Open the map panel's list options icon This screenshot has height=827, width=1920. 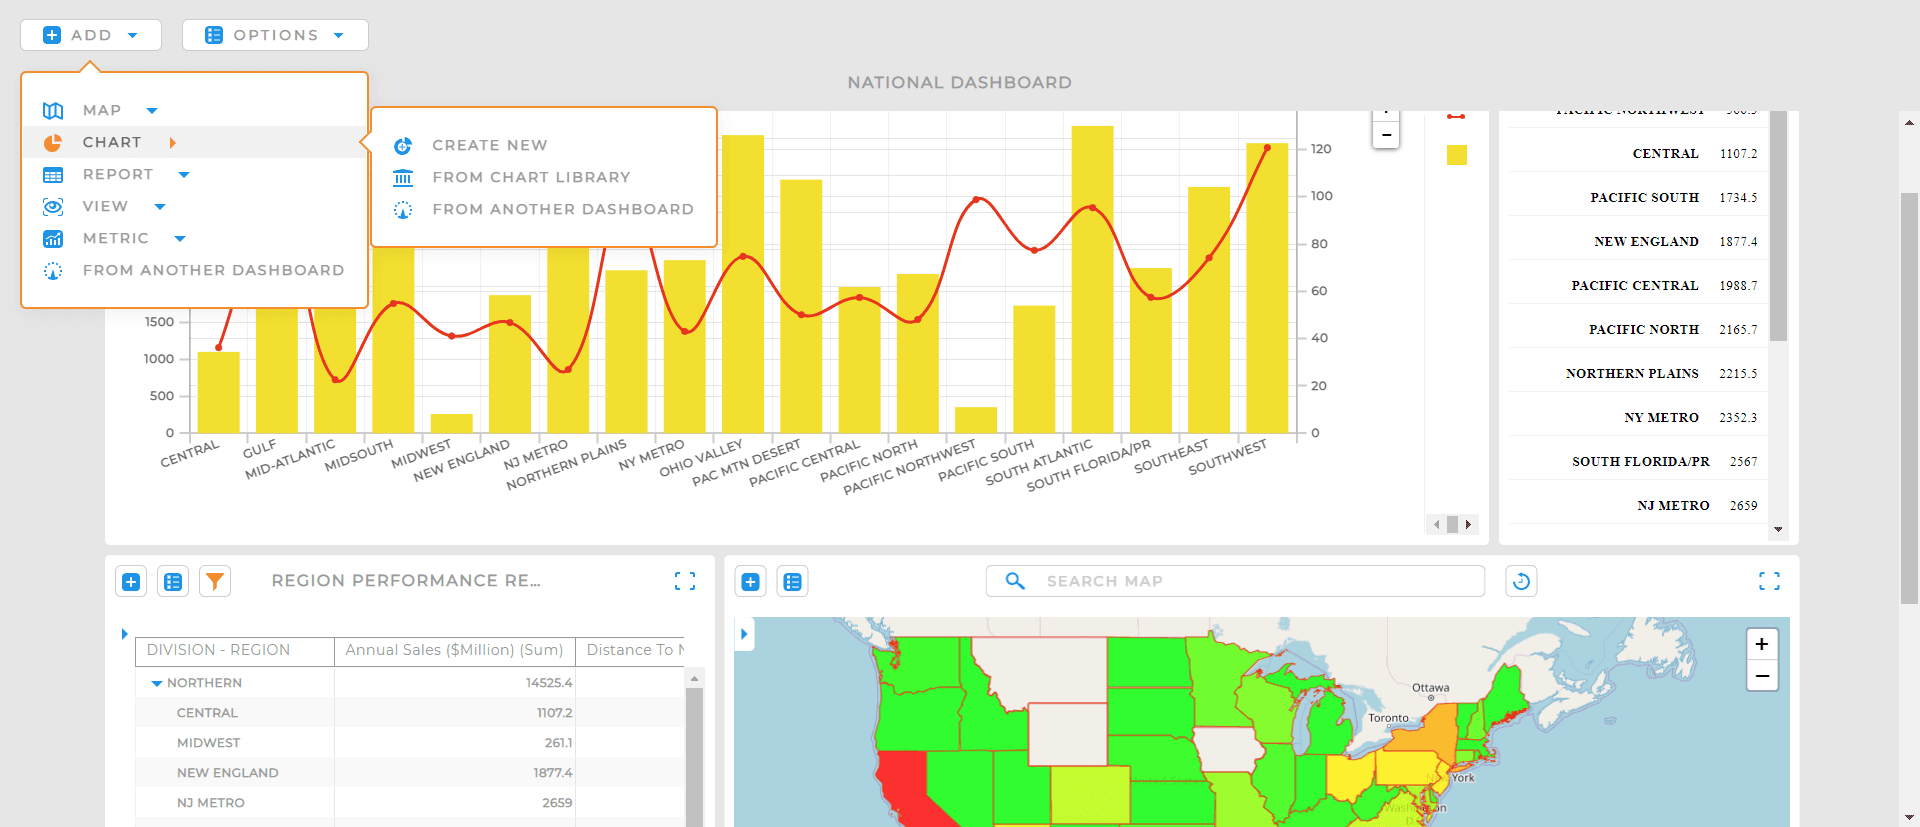(x=793, y=581)
